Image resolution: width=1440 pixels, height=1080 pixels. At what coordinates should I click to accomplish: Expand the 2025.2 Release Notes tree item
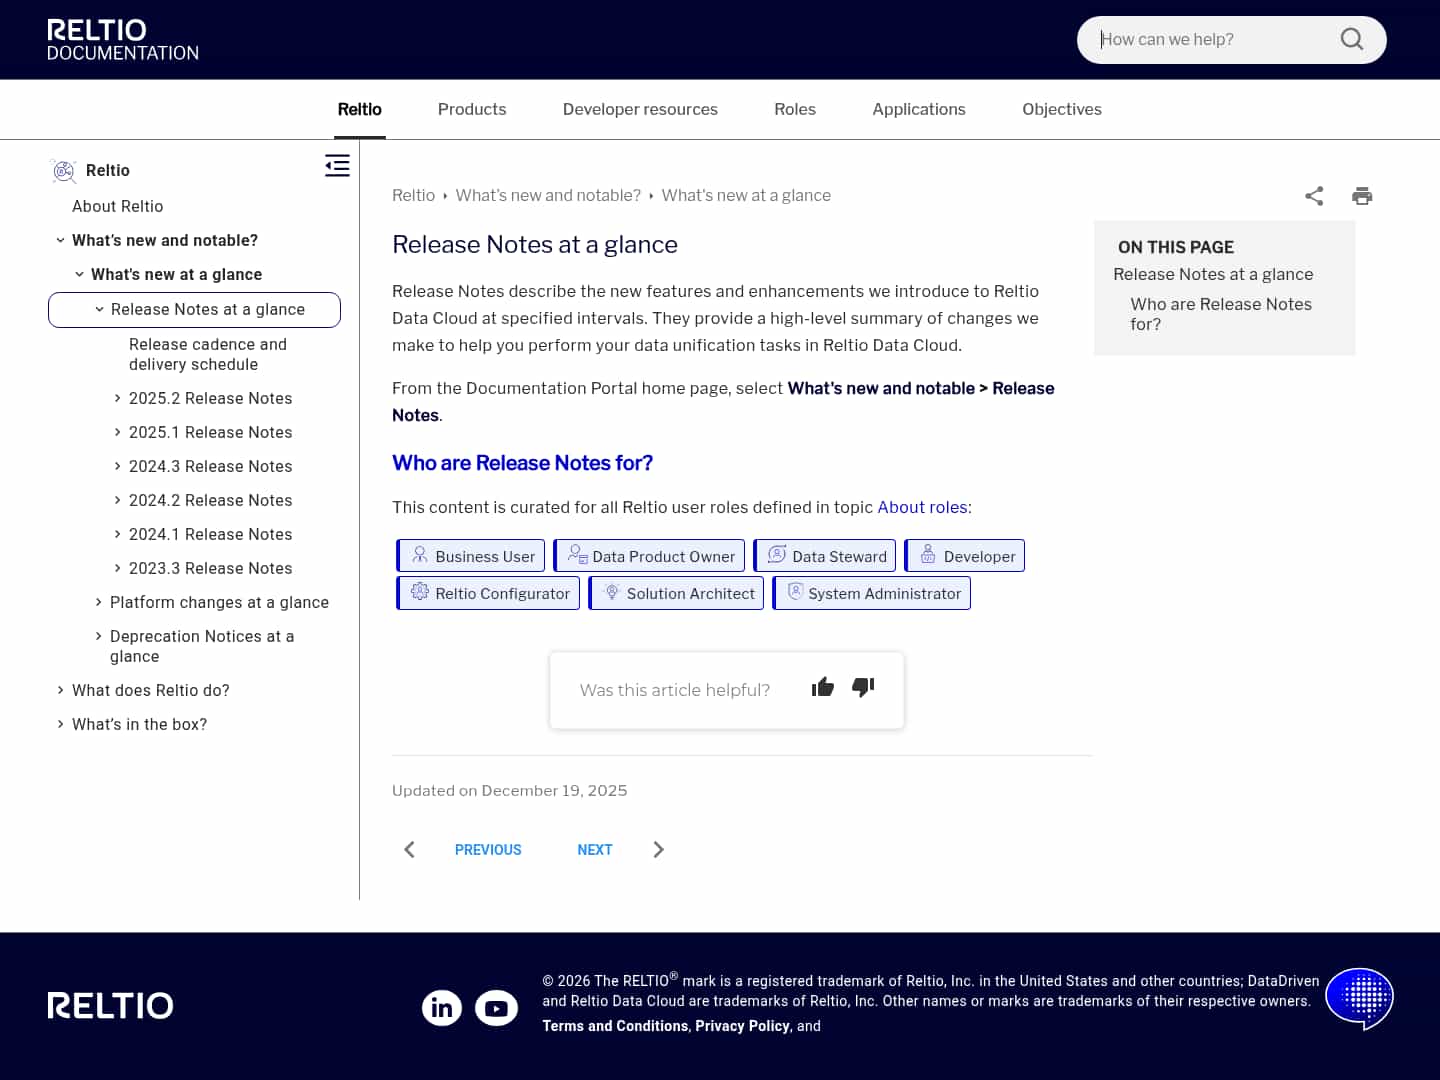(x=117, y=398)
